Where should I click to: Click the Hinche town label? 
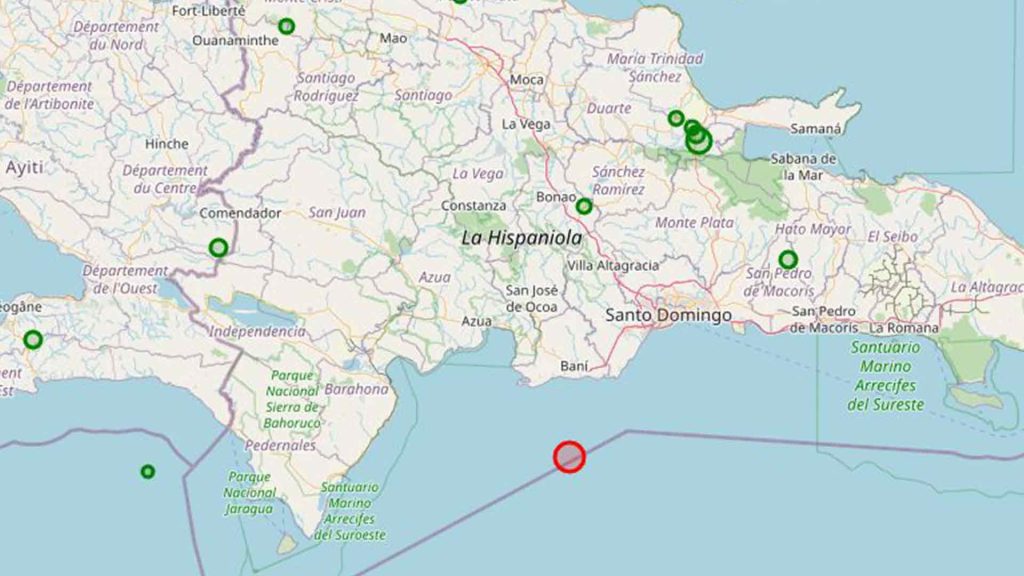coord(167,144)
